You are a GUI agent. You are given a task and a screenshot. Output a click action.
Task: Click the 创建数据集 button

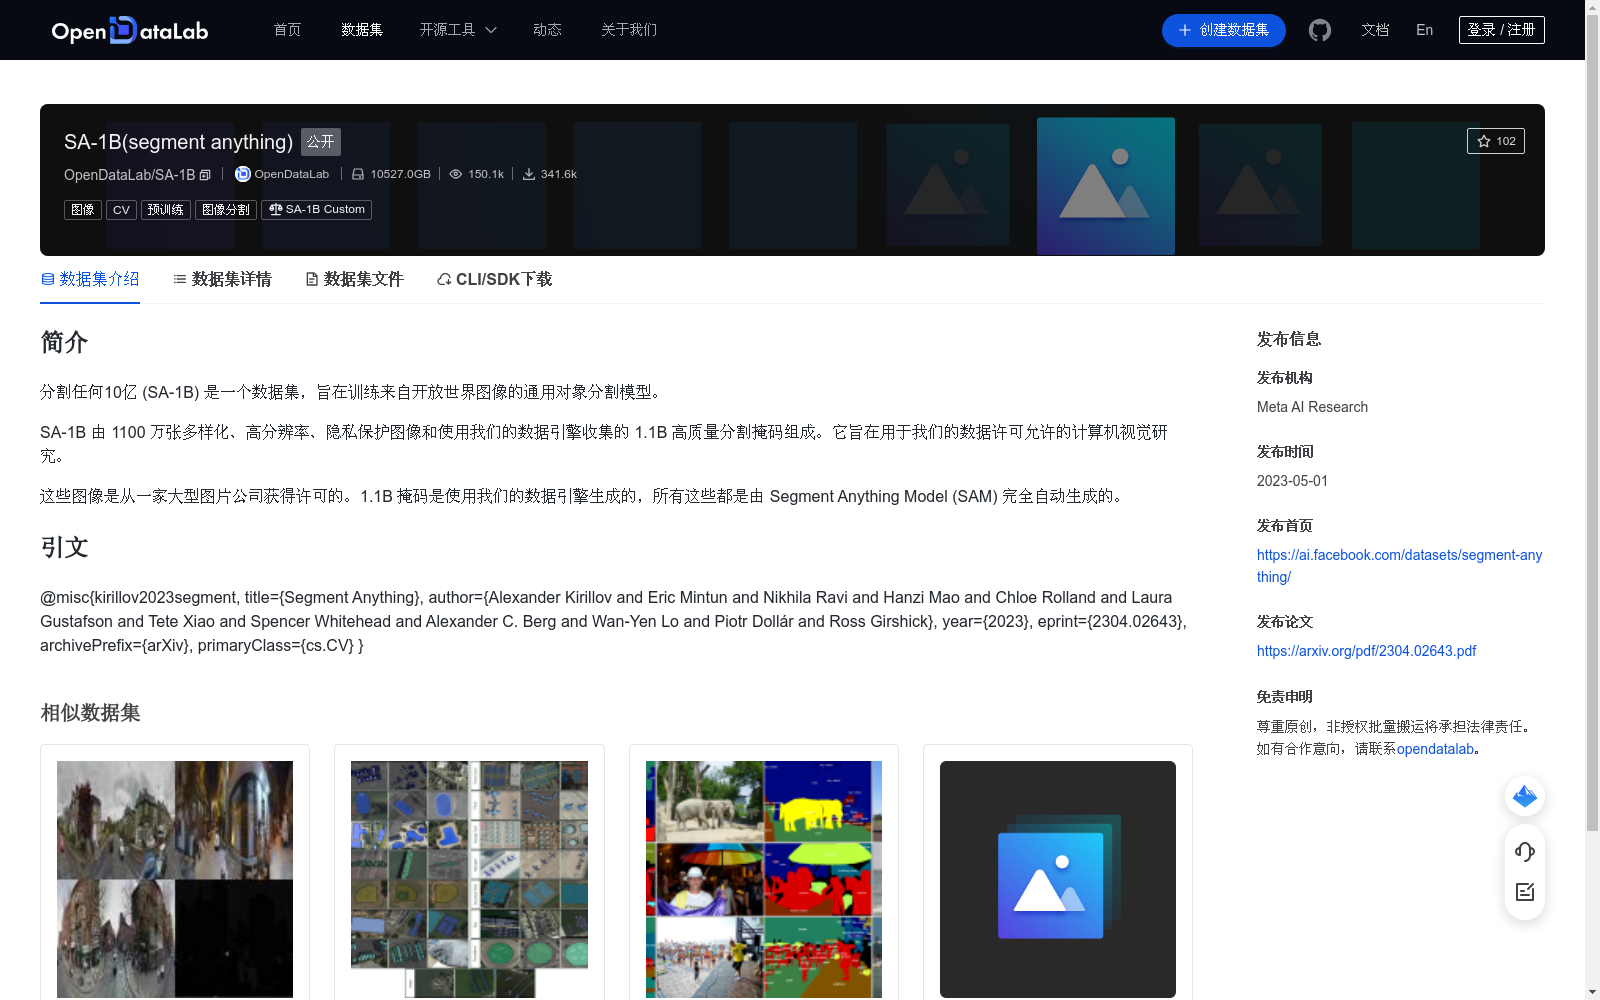click(1223, 30)
